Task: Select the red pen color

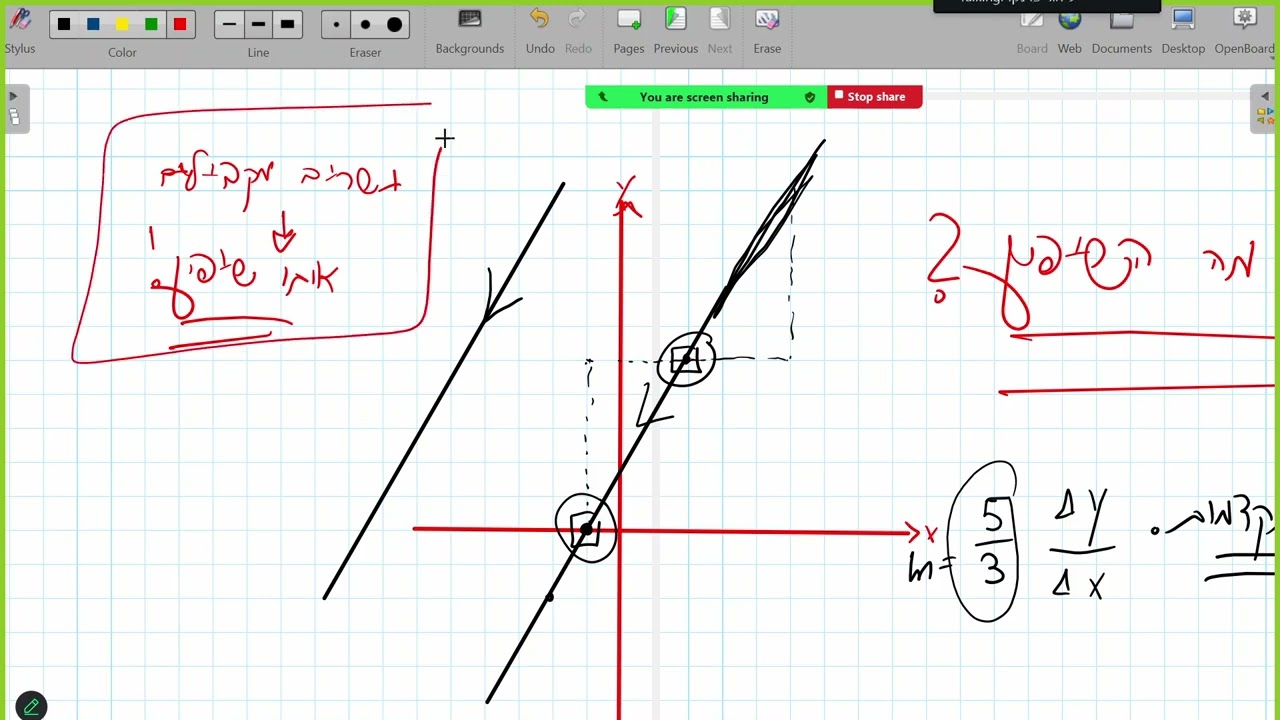Action: pyautogui.click(x=180, y=24)
